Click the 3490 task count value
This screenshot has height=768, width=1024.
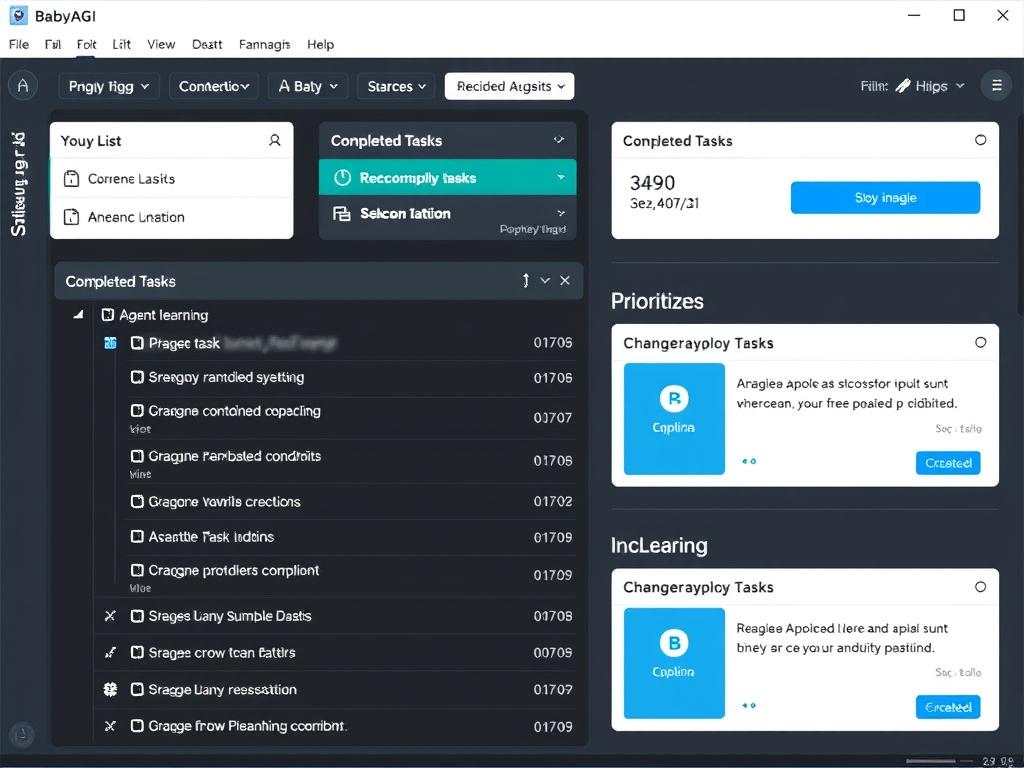coord(652,182)
